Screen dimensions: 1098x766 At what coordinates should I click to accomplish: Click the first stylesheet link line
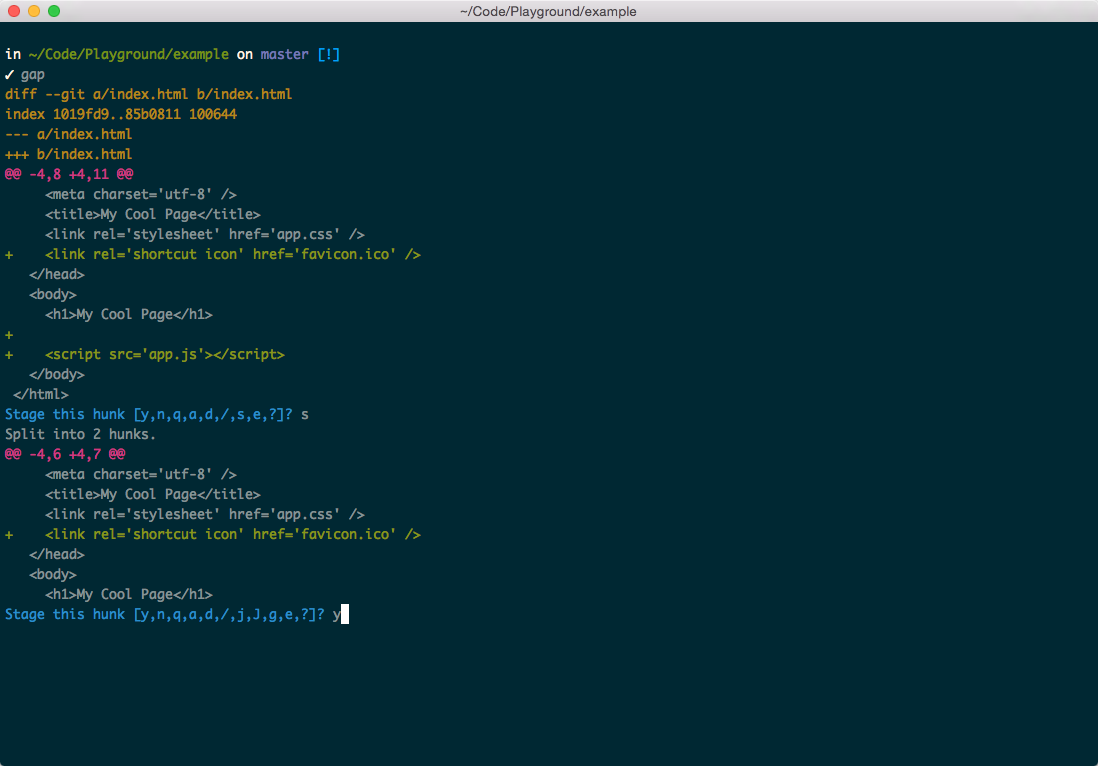coord(204,235)
